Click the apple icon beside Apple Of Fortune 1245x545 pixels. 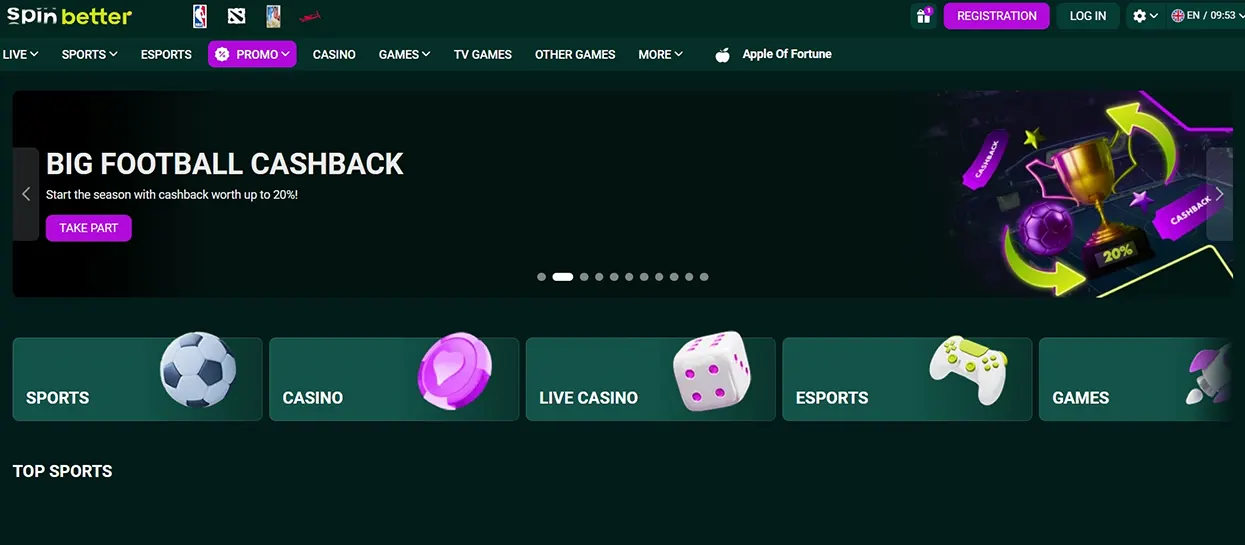(722, 55)
